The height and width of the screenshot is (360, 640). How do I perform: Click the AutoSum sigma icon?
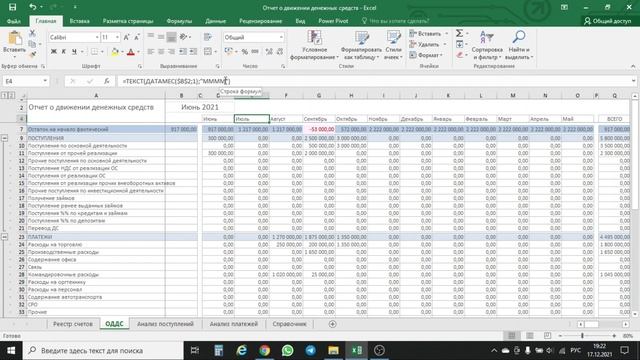459,33
